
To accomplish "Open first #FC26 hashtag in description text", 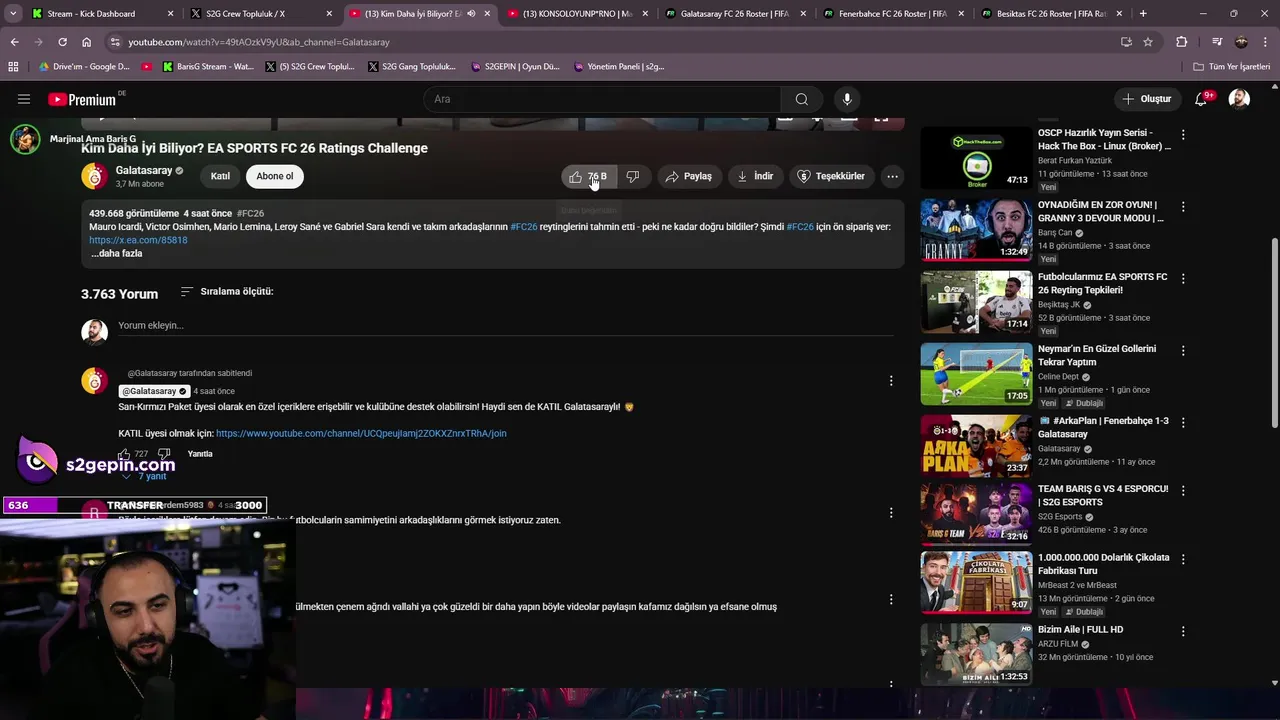I will pyautogui.click(x=524, y=227).
